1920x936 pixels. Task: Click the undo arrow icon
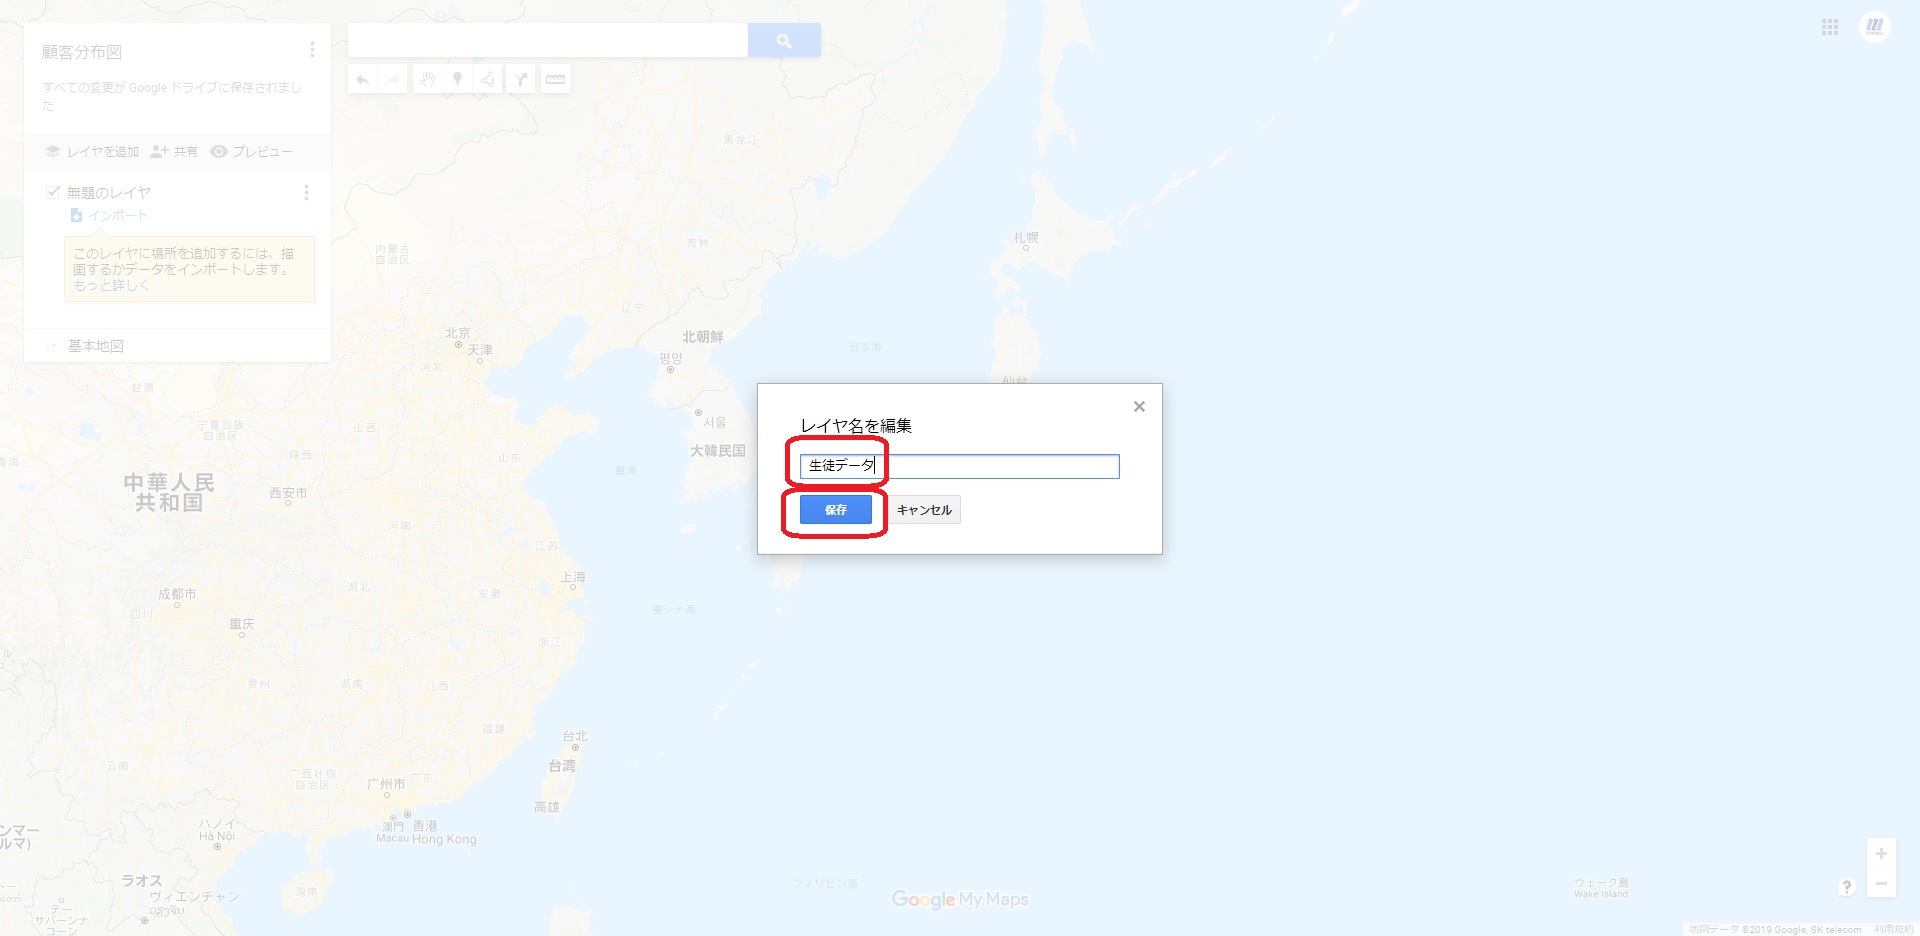coord(362,79)
